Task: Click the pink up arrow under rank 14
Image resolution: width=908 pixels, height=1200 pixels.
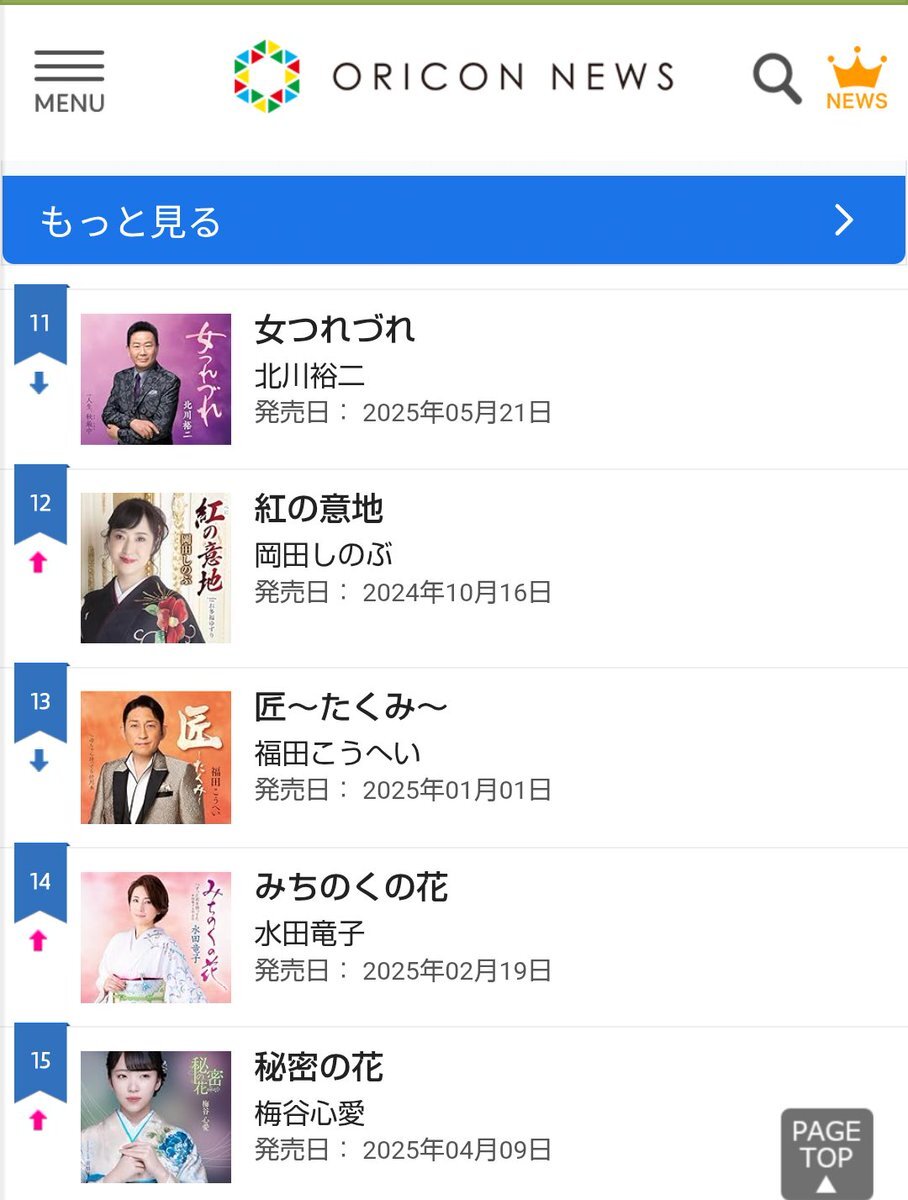Action: click(39, 940)
